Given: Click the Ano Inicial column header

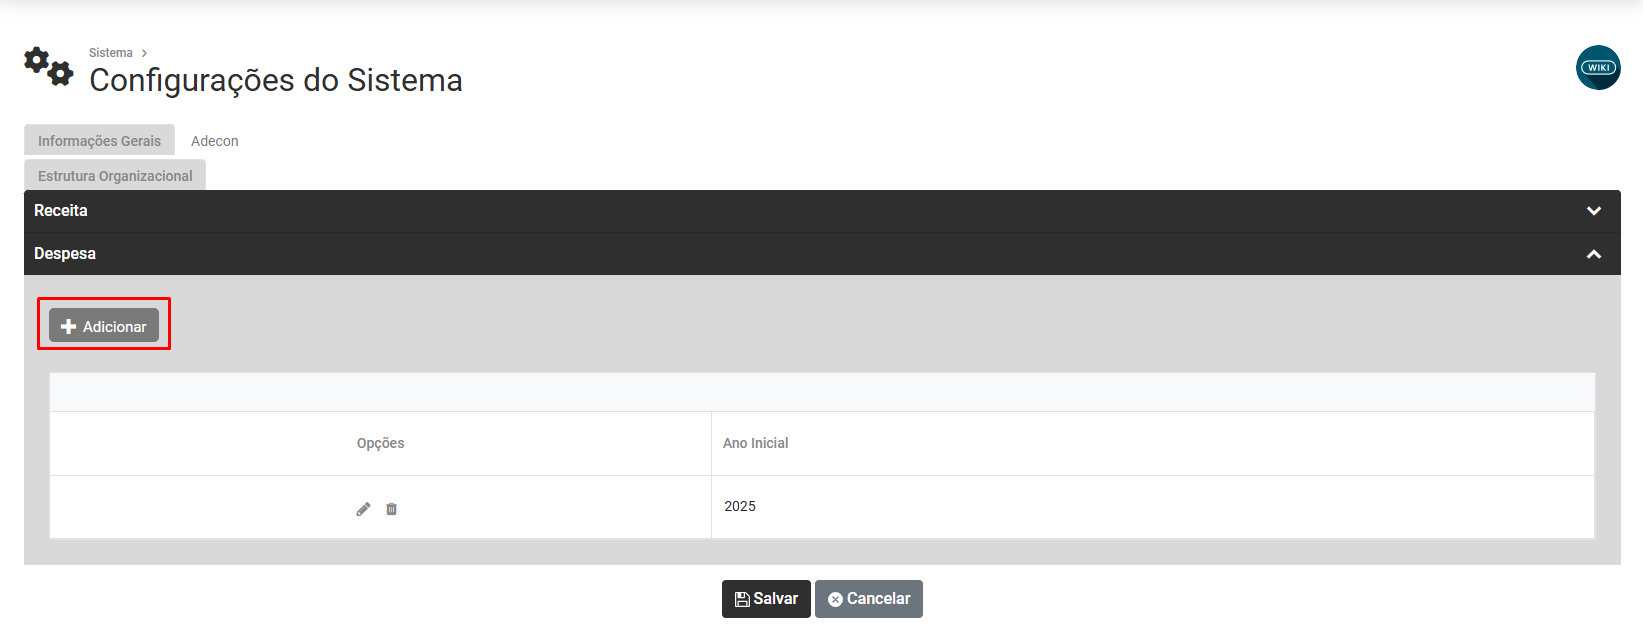Looking at the screenshot, I should [755, 443].
